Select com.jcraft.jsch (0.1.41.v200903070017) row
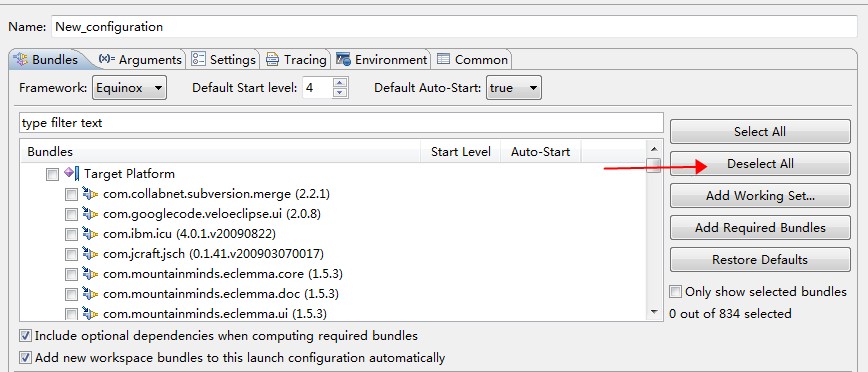868x372 pixels. point(333,254)
